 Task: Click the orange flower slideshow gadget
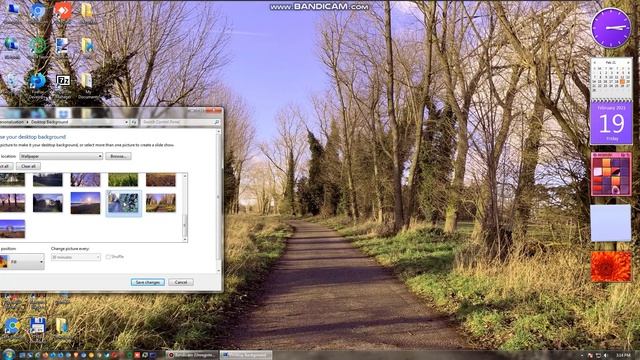point(611,267)
